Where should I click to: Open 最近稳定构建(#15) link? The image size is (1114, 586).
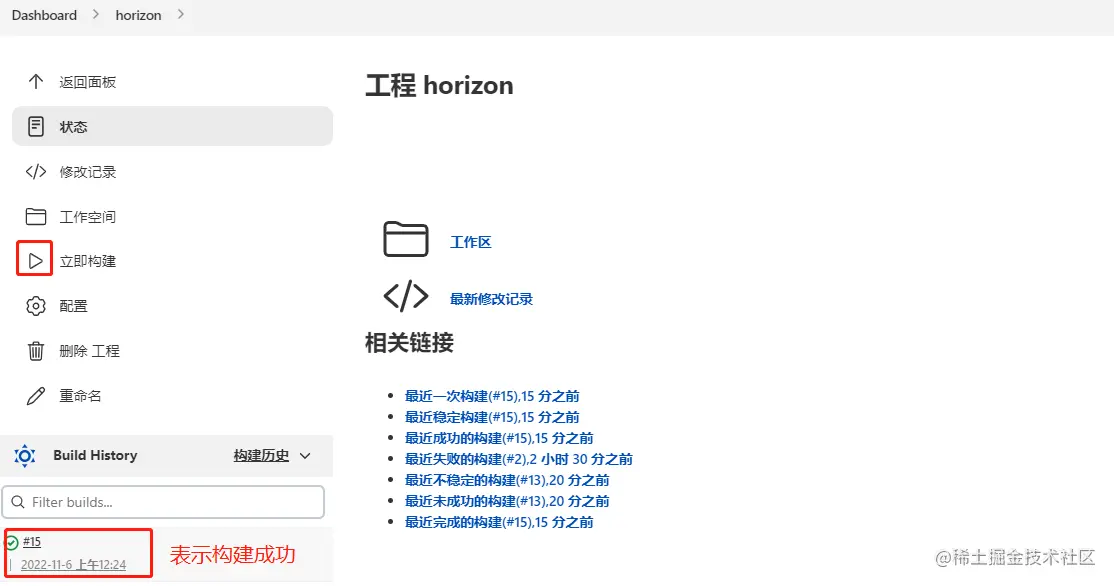click(x=492, y=417)
